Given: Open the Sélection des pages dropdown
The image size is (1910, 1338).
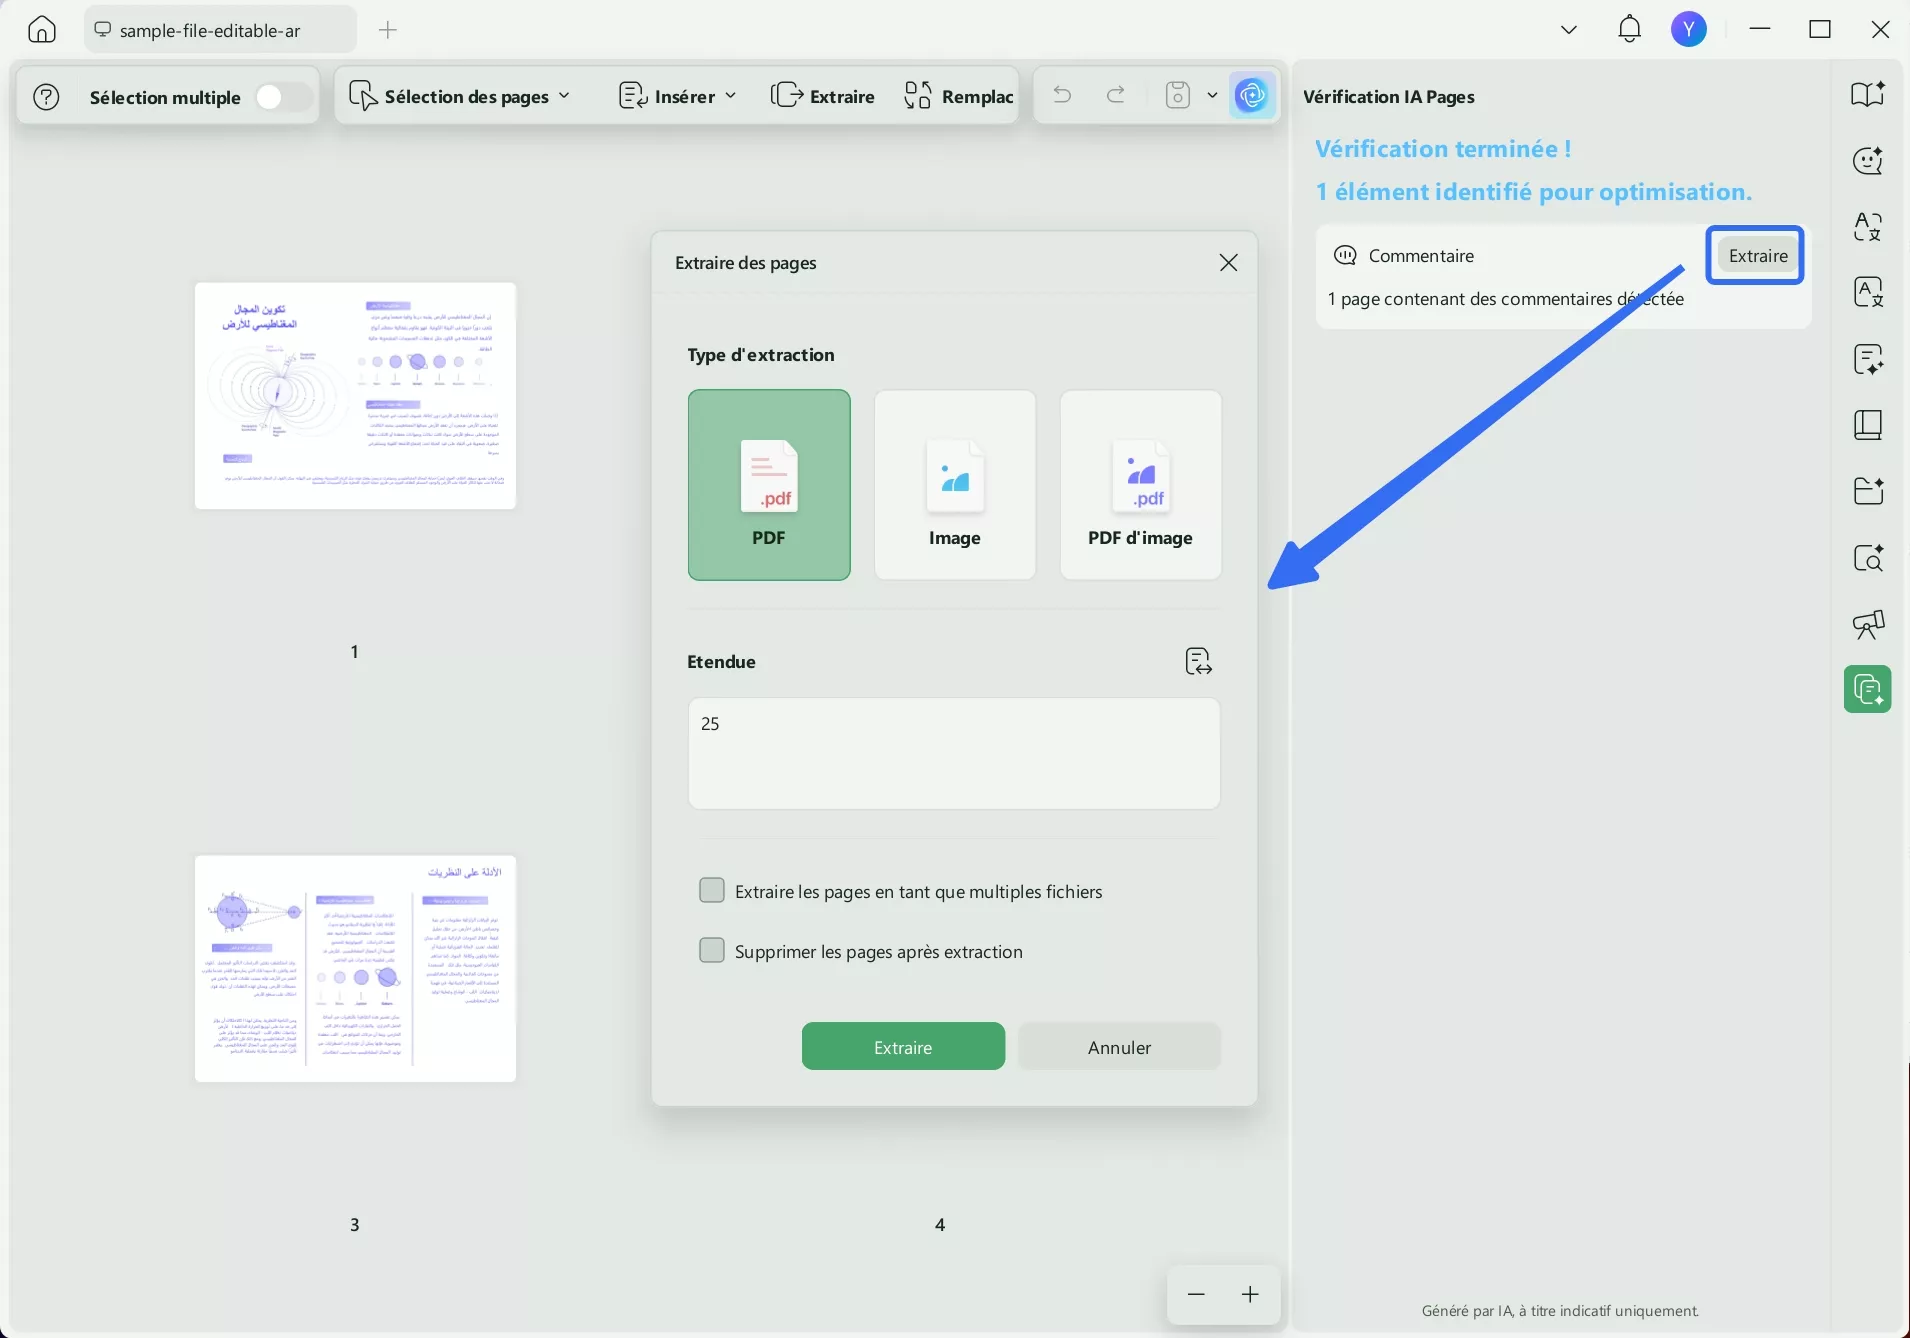Looking at the screenshot, I should 459,96.
